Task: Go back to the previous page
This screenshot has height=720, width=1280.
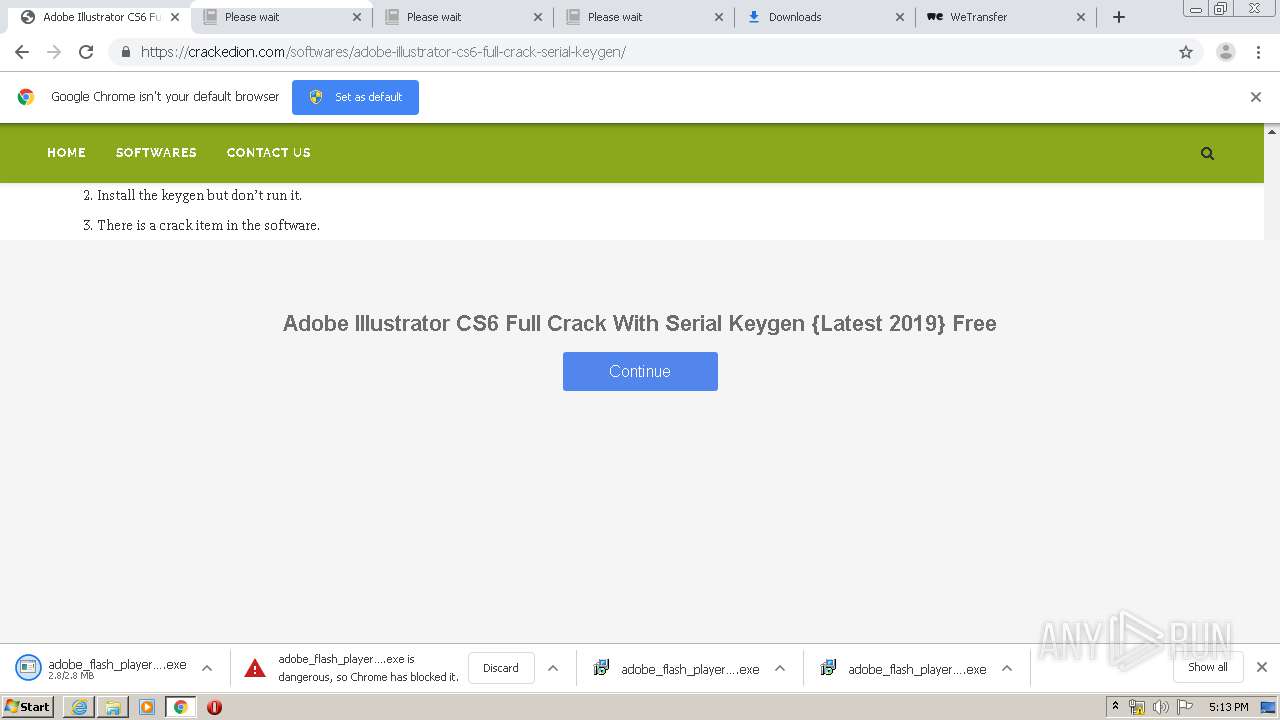Action: [x=22, y=52]
